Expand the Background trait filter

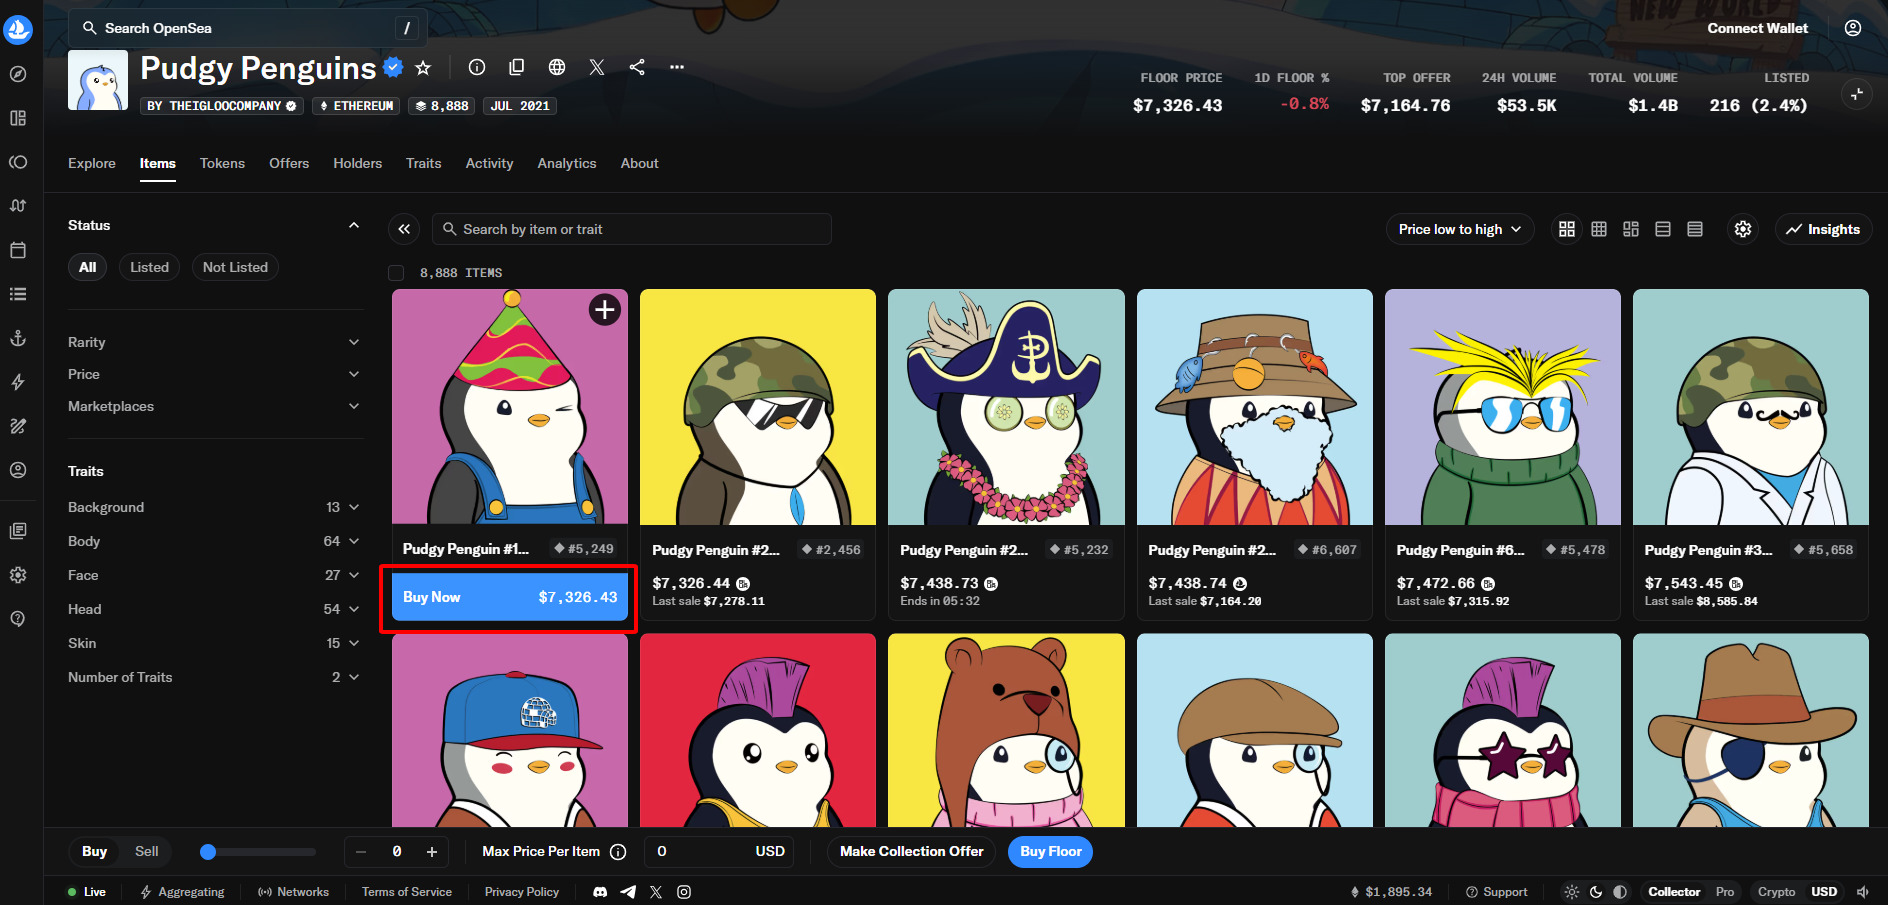click(213, 507)
